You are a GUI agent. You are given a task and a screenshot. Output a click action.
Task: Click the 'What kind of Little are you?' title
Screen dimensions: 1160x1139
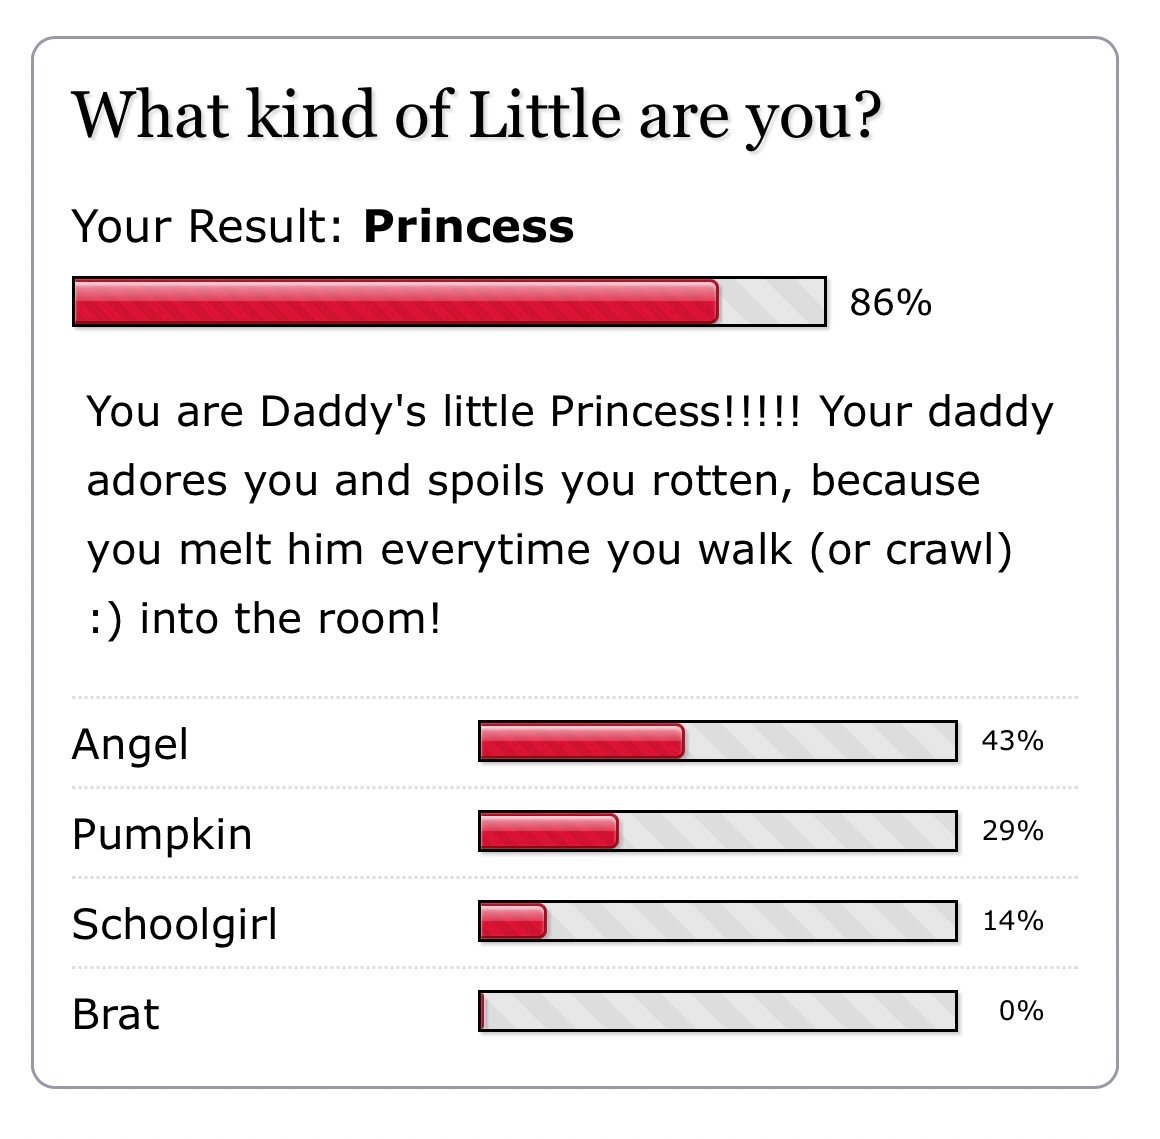476,117
